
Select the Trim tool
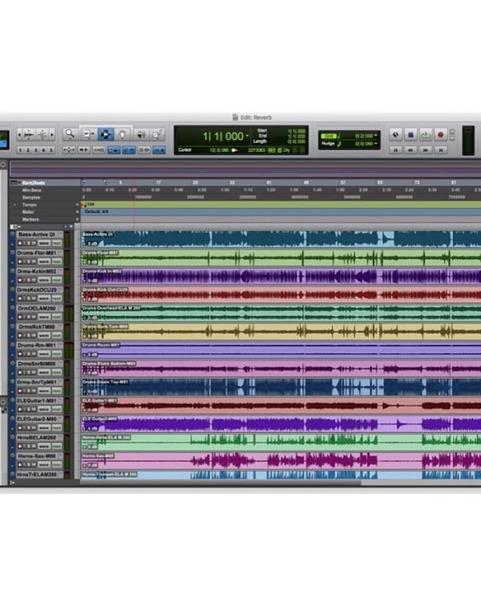tap(88, 134)
